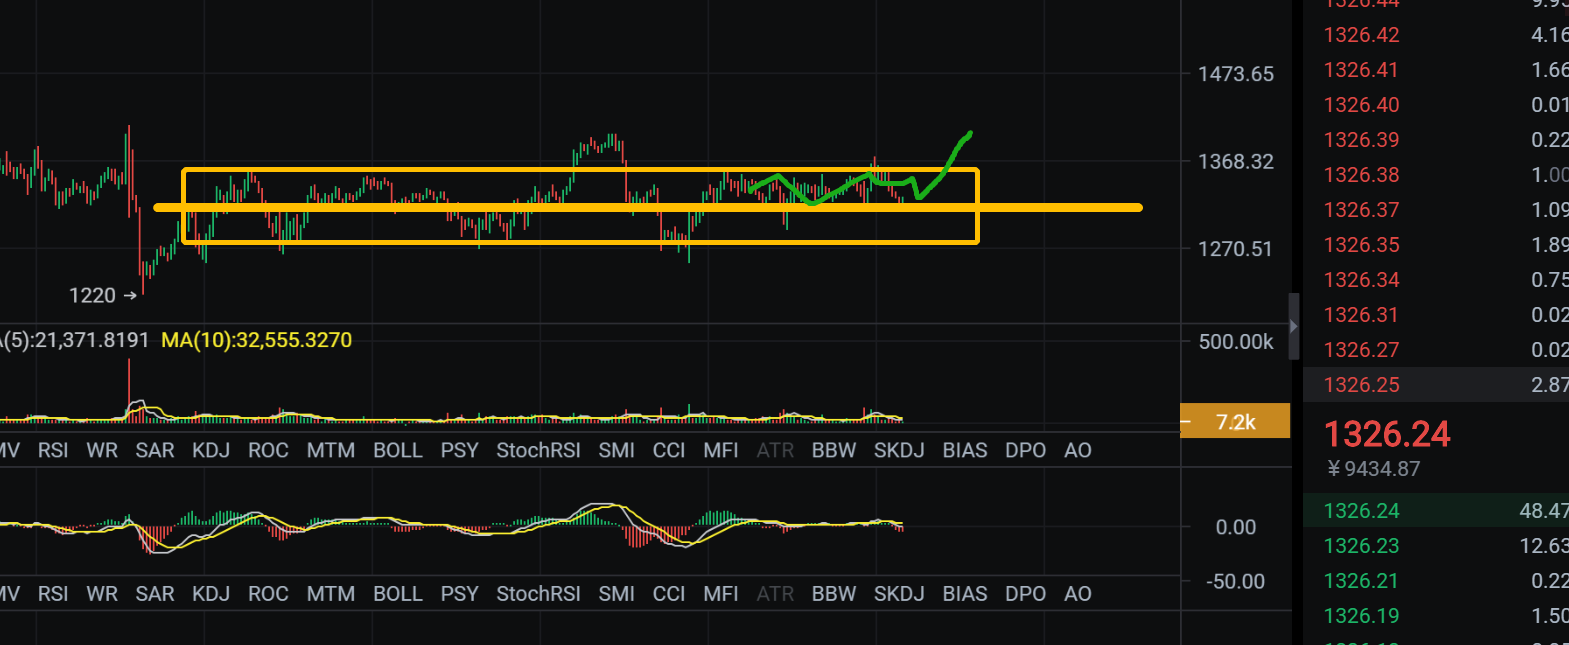1569x645 pixels.
Task: Choose greyed ATR in the lower indicator row
Action: 775,594
